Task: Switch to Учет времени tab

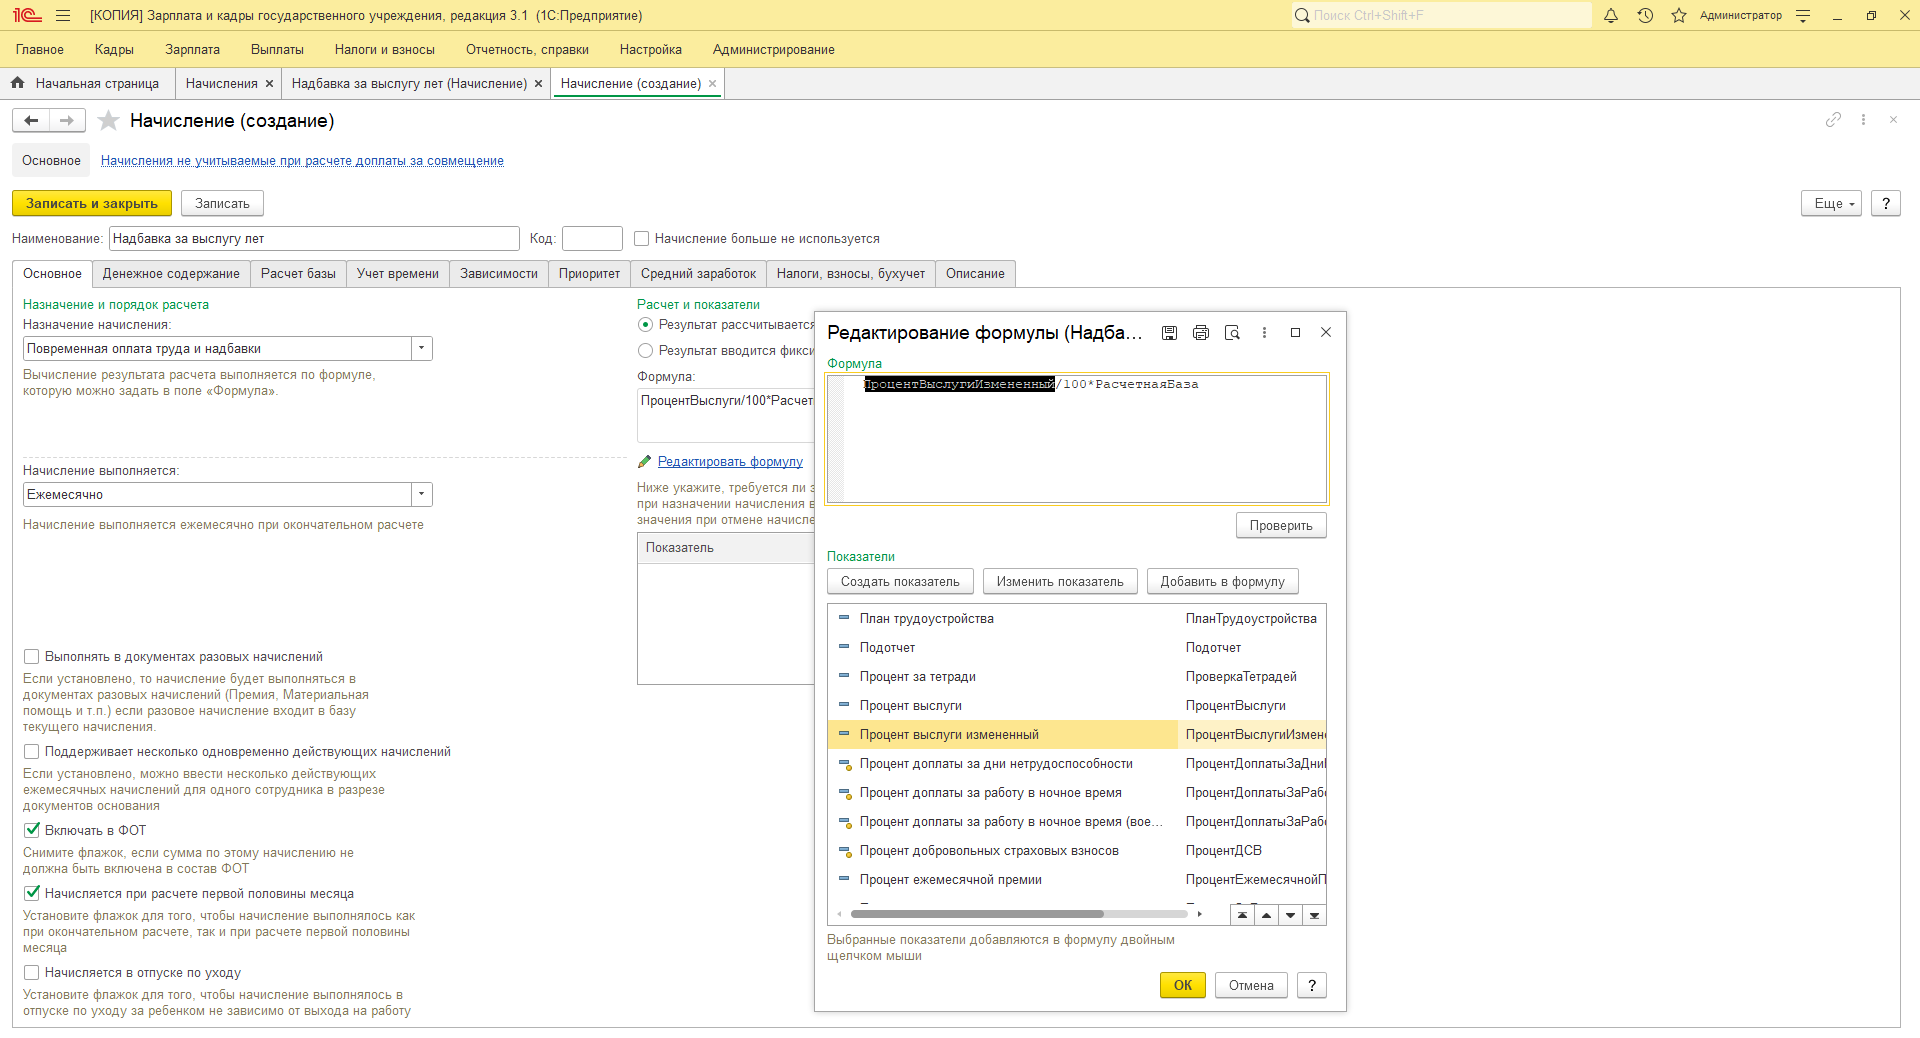Action: pyautogui.click(x=398, y=274)
